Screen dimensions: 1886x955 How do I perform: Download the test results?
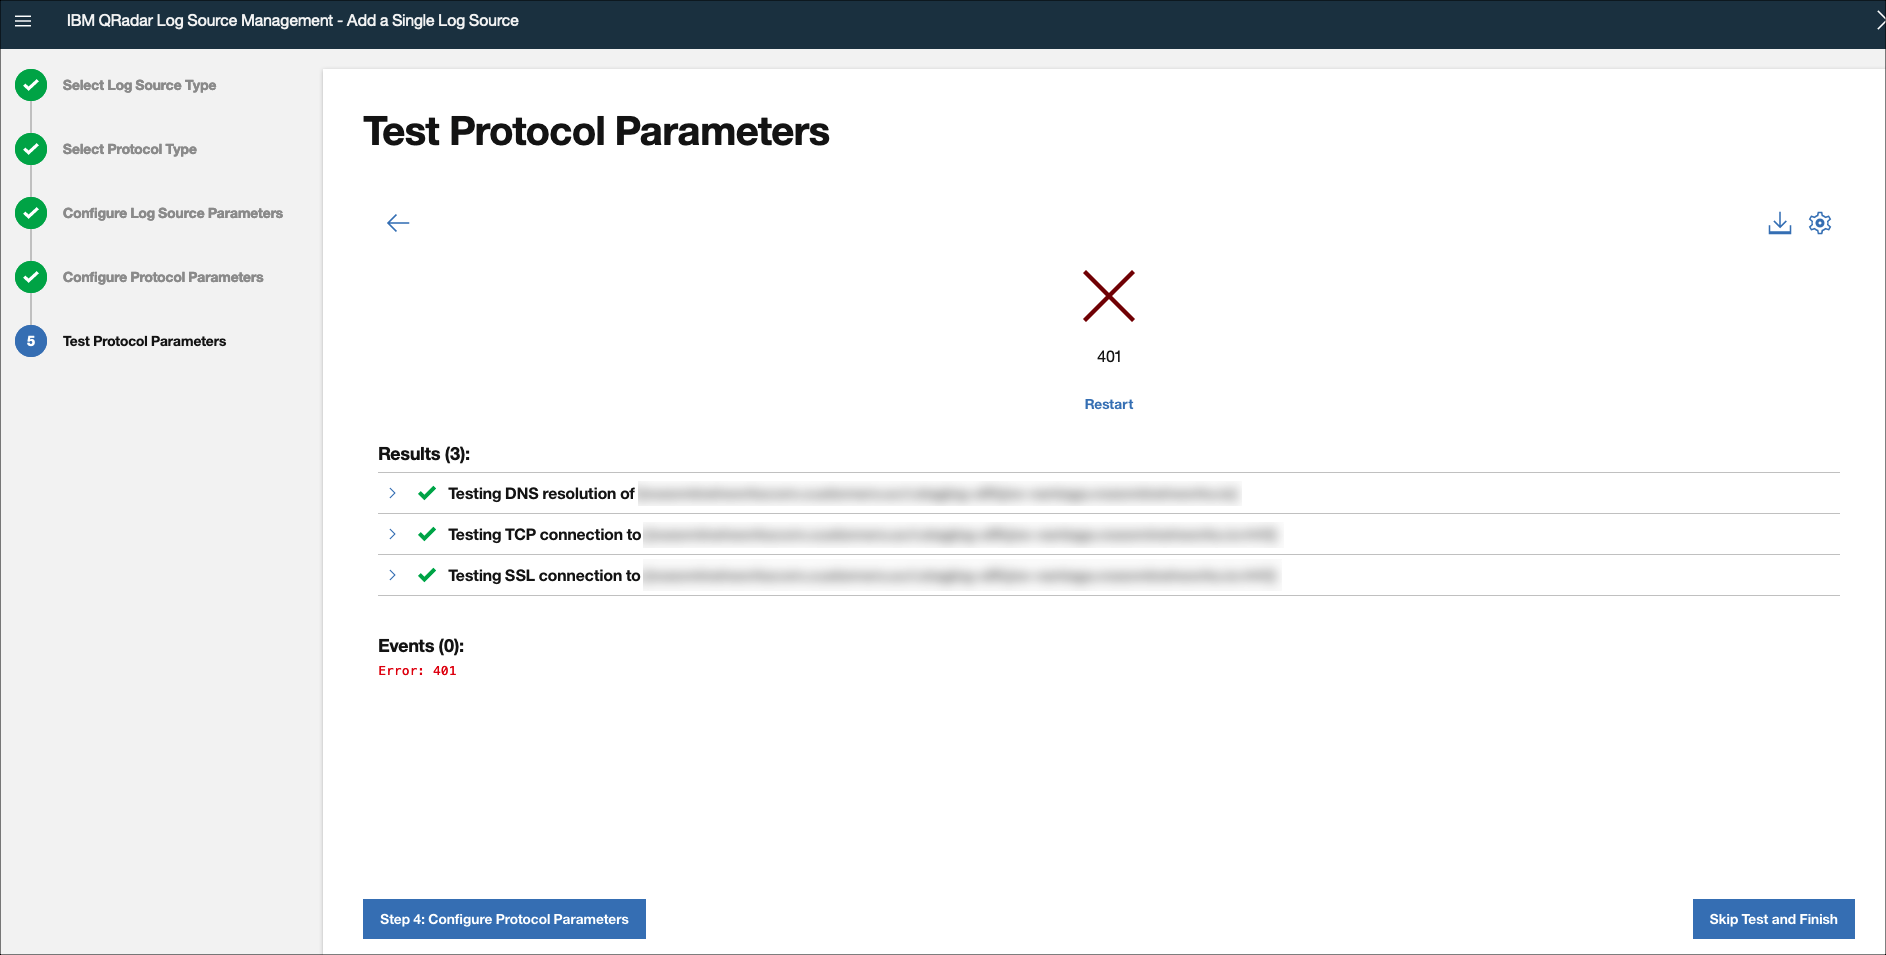pyautogui.click(x=1780, y=223)
